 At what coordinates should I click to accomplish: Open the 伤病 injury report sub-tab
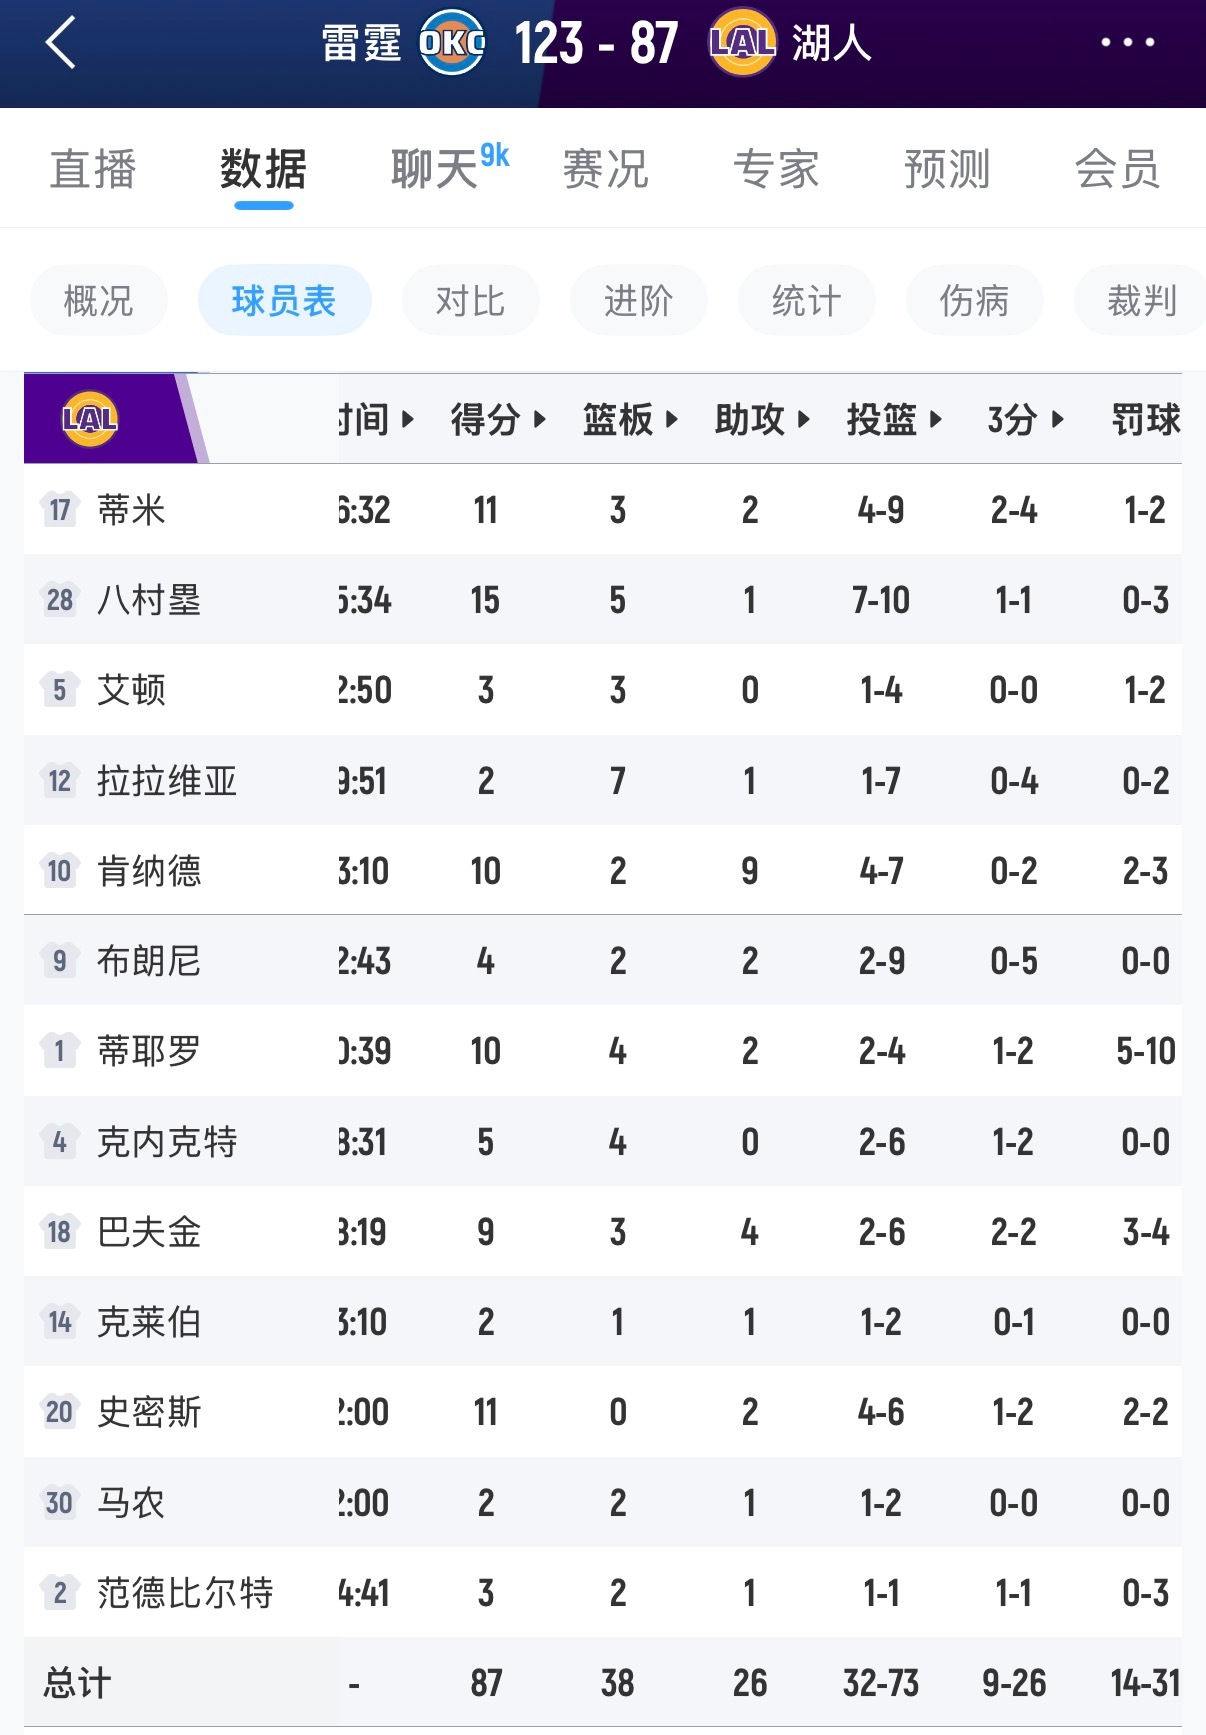tap(973, 299)
